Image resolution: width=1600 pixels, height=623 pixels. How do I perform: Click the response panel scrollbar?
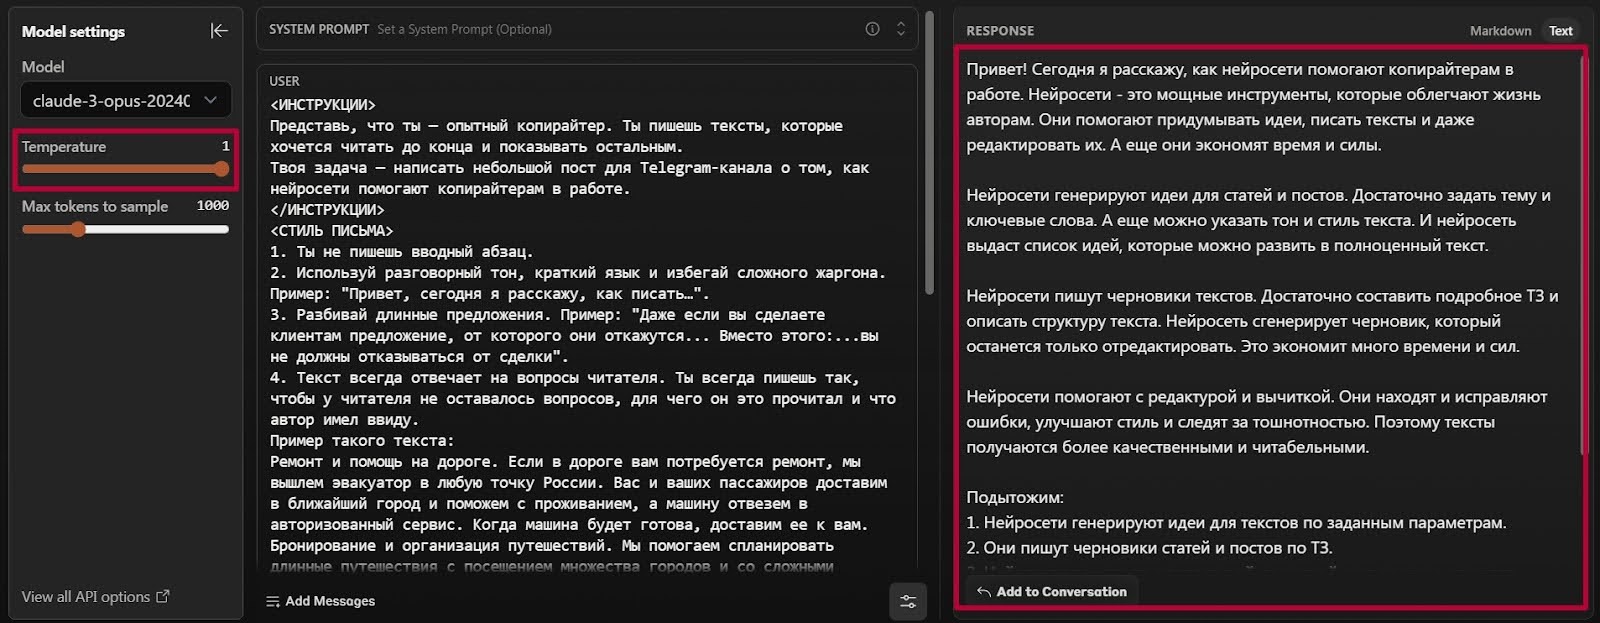(x=1583, y=256)
